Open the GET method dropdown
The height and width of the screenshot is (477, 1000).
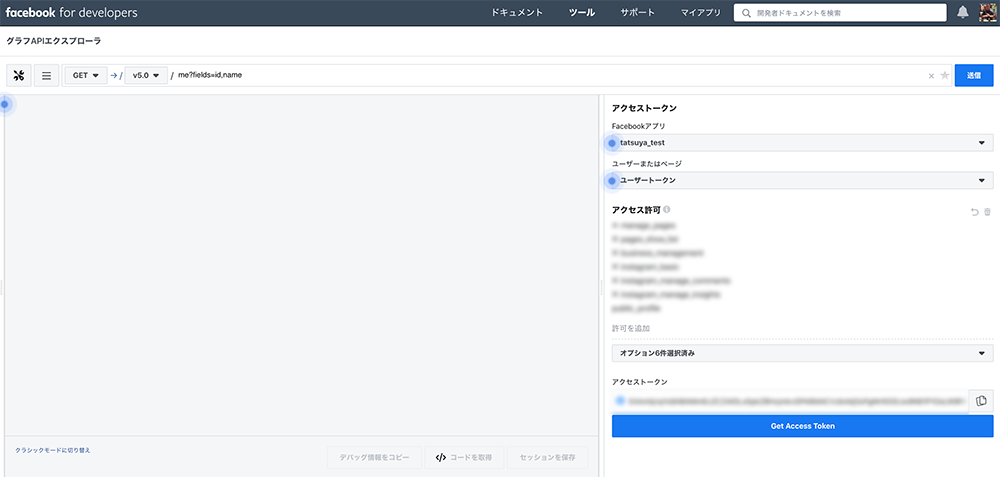[x=85, y=75]
